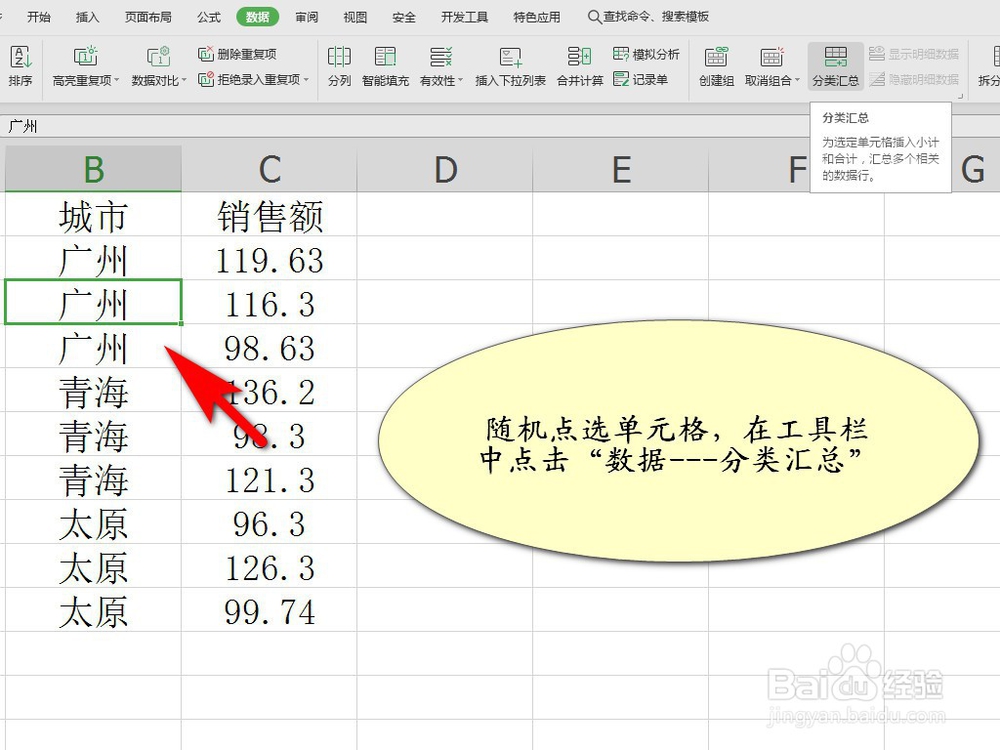This screenshot has height=750, width=1000.
Task: Open Record Form (记录单)
Action: pos(640,80)
